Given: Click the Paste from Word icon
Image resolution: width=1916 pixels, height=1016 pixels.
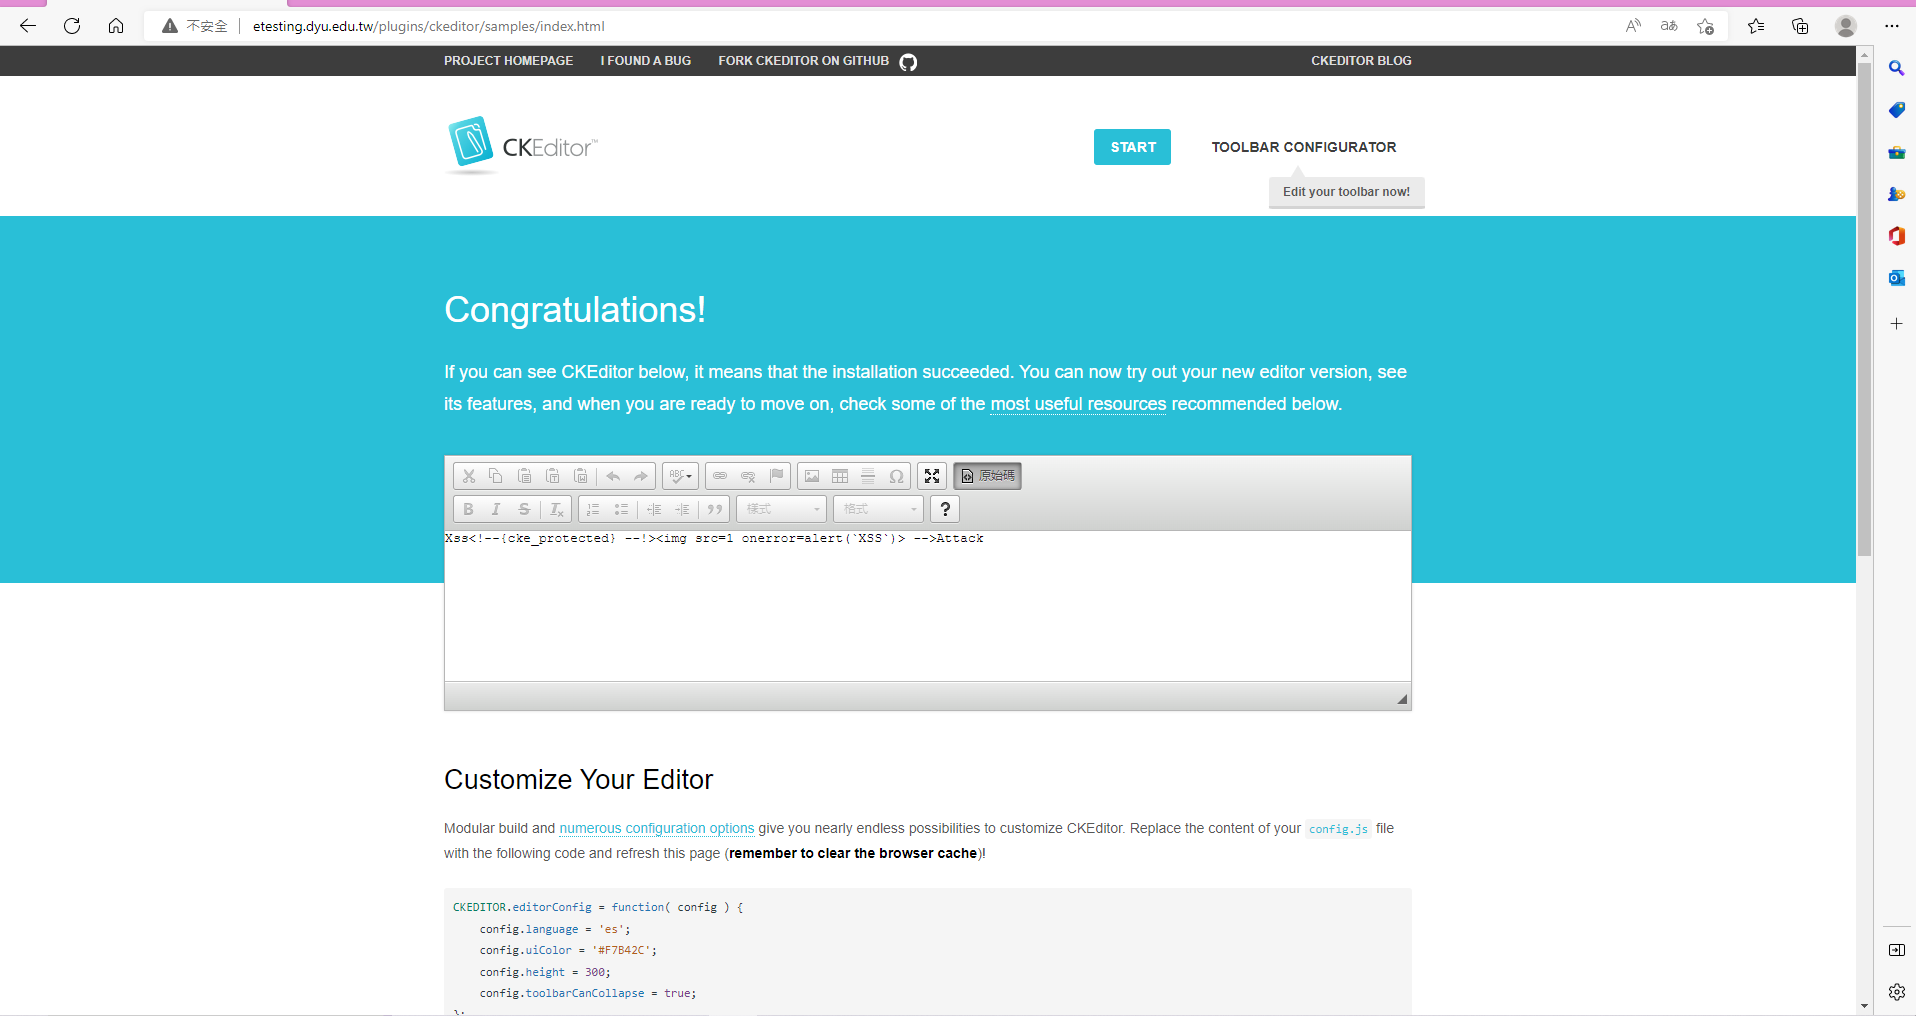Looking at the screenshot, I should click(x=580, y=476).
